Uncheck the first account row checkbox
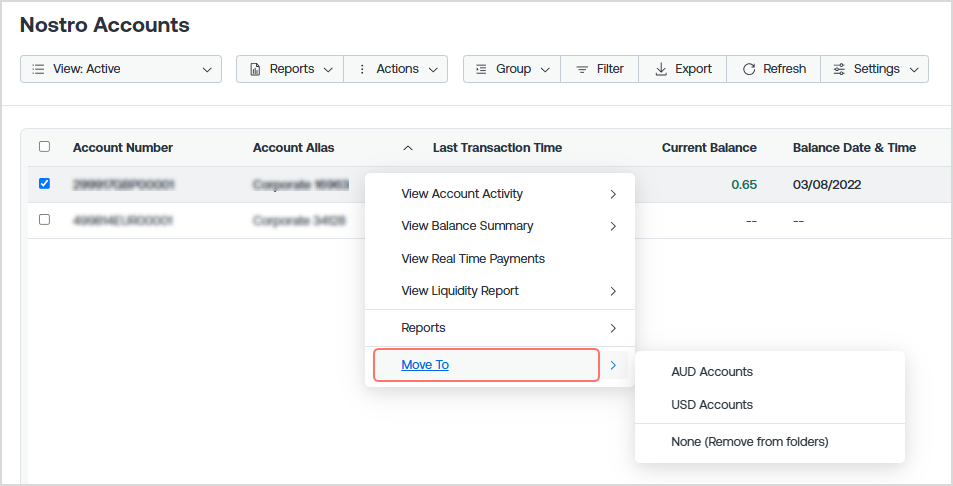 tap(44, 183)
